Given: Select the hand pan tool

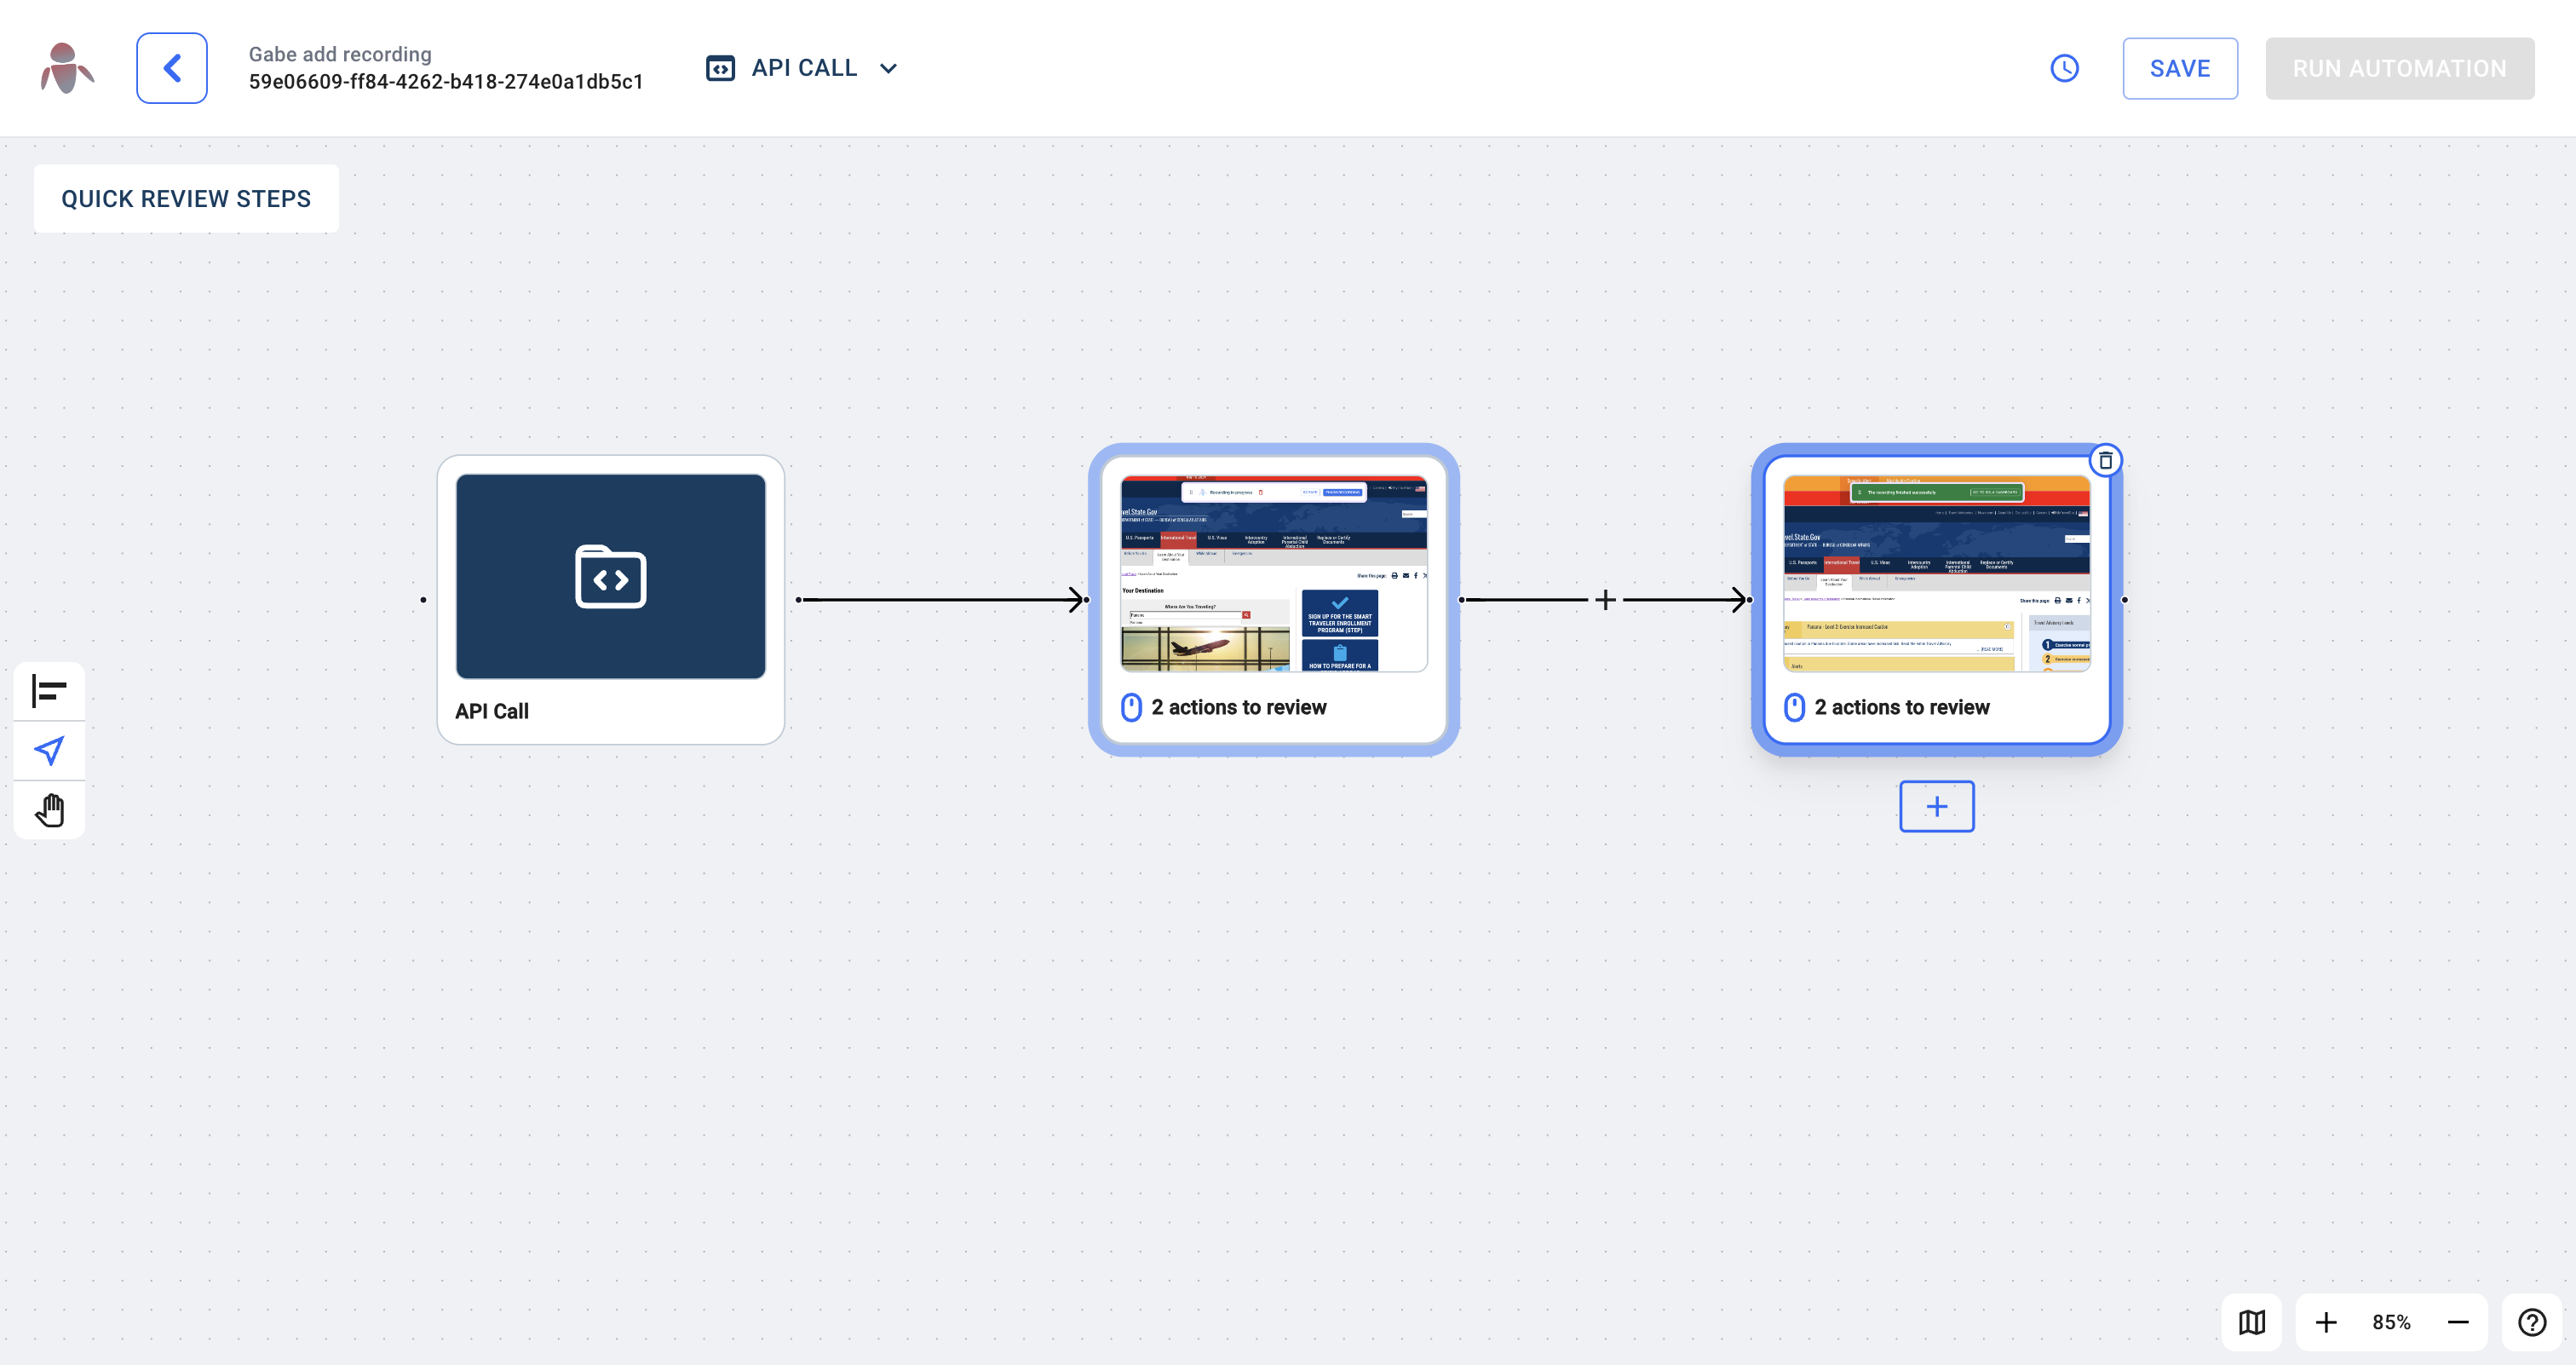Looking at the screenshot, I should coord(49,809).
